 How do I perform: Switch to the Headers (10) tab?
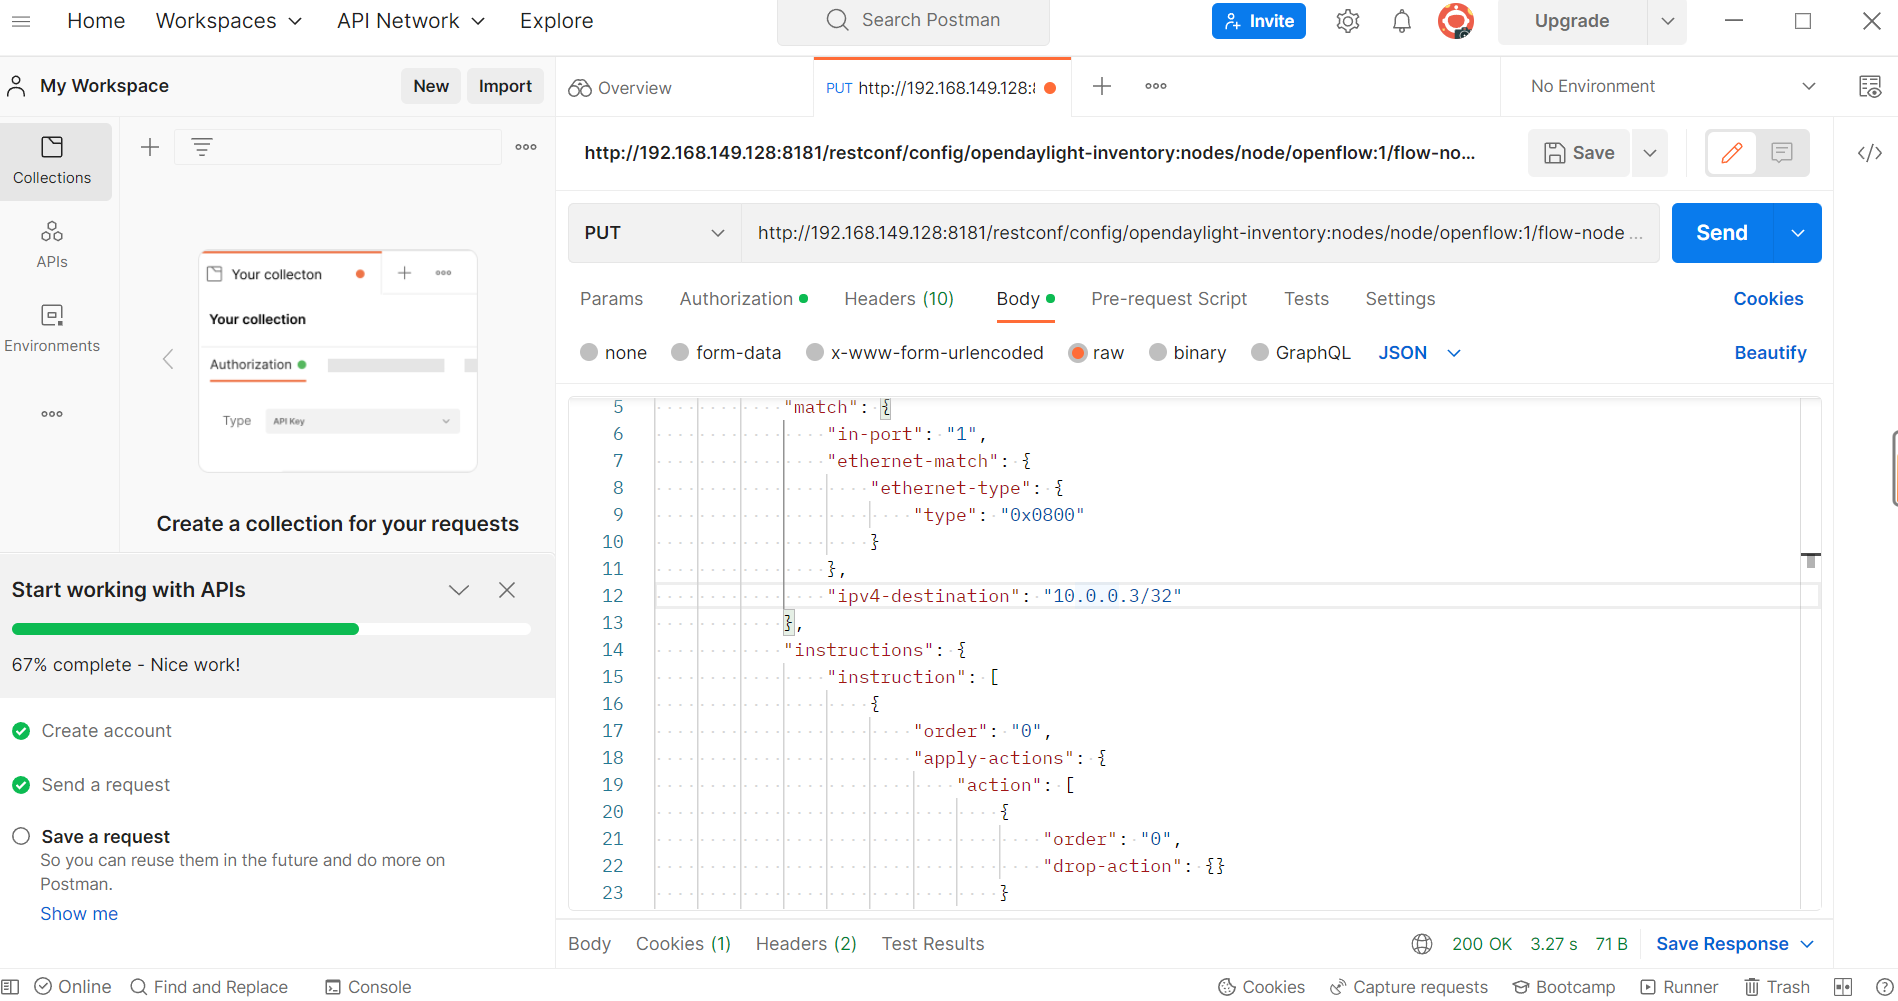click(x=898, y=299)
